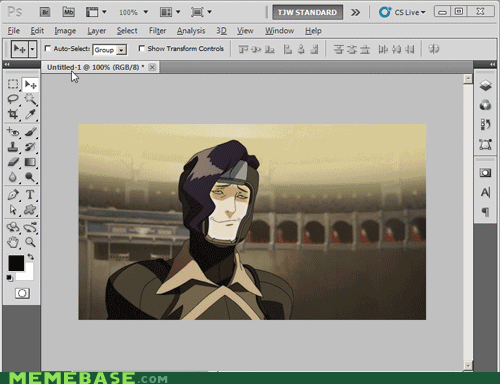This screenshot has height=384, width=500.
Task: Select the Untitled-1 document tab
Action: pos(95,67)
